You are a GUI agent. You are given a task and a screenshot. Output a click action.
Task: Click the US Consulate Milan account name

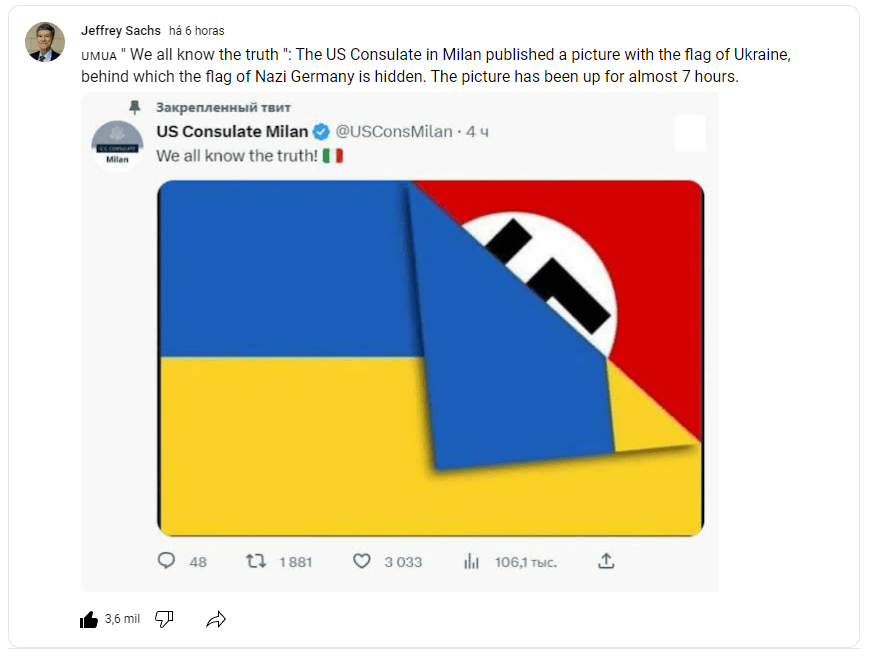click(x=232, y=131)
